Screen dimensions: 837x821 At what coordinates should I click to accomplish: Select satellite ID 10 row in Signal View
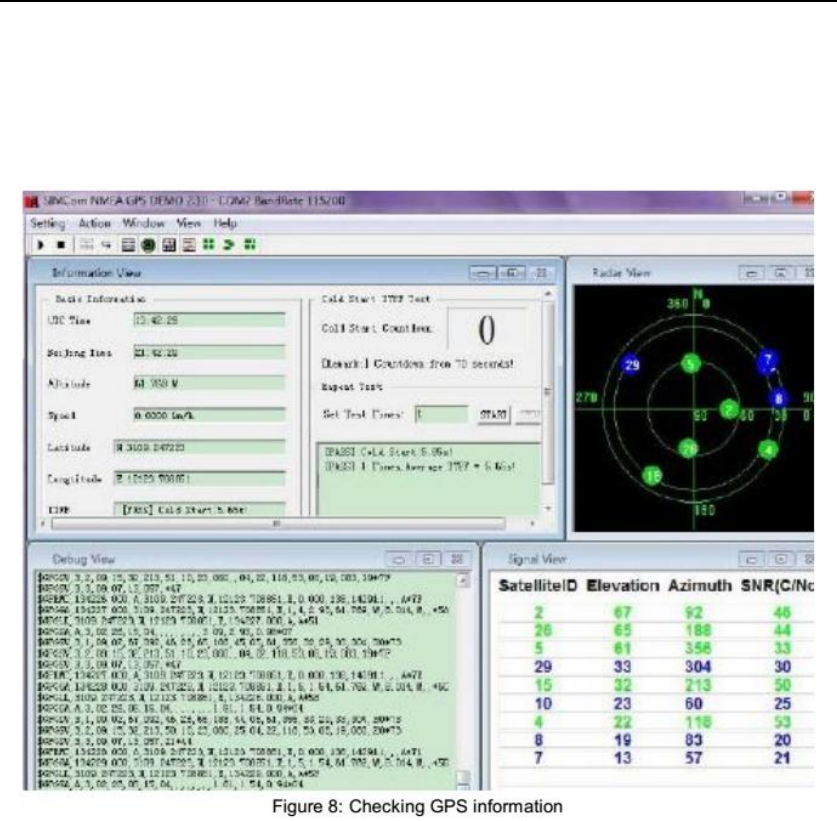click(656, 704)
